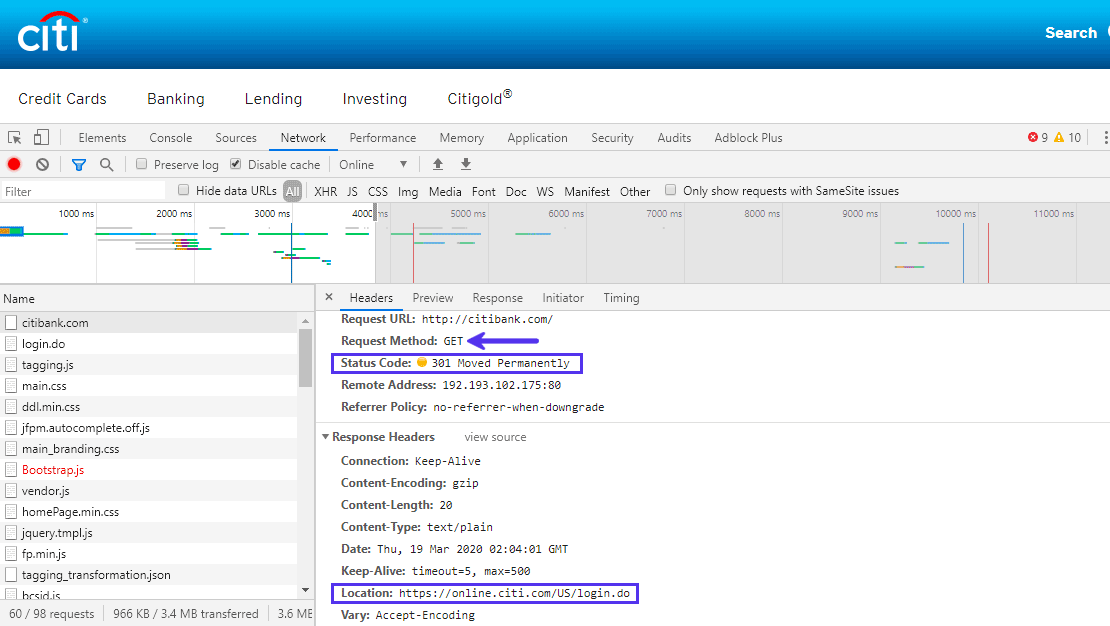
Task: Export HAR file using download arrow icon
Action: (x=465, y=164)
